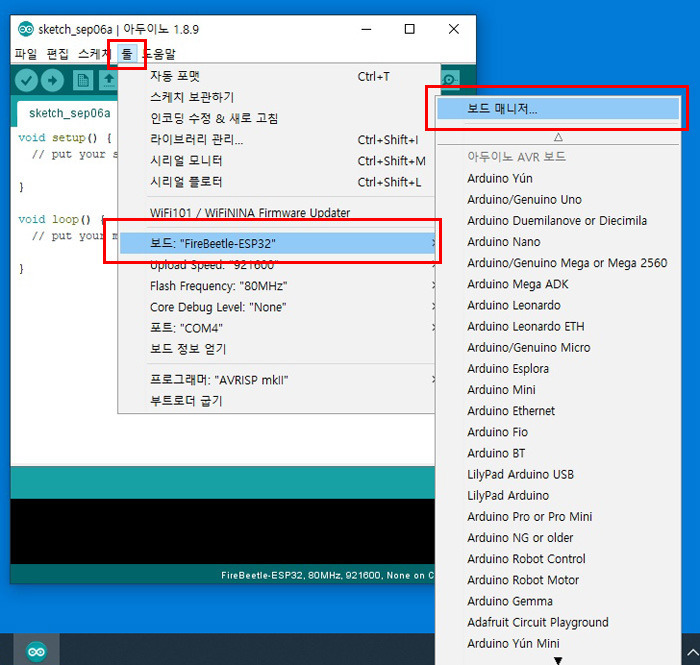The height and width of the screenshot is (665, 700).
Task: Open the 편집 menu
Action: (58, 54)
